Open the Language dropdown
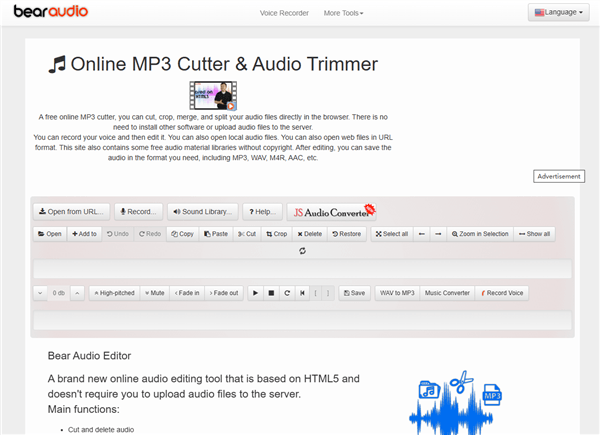The image size is (600, 435). 559,12
